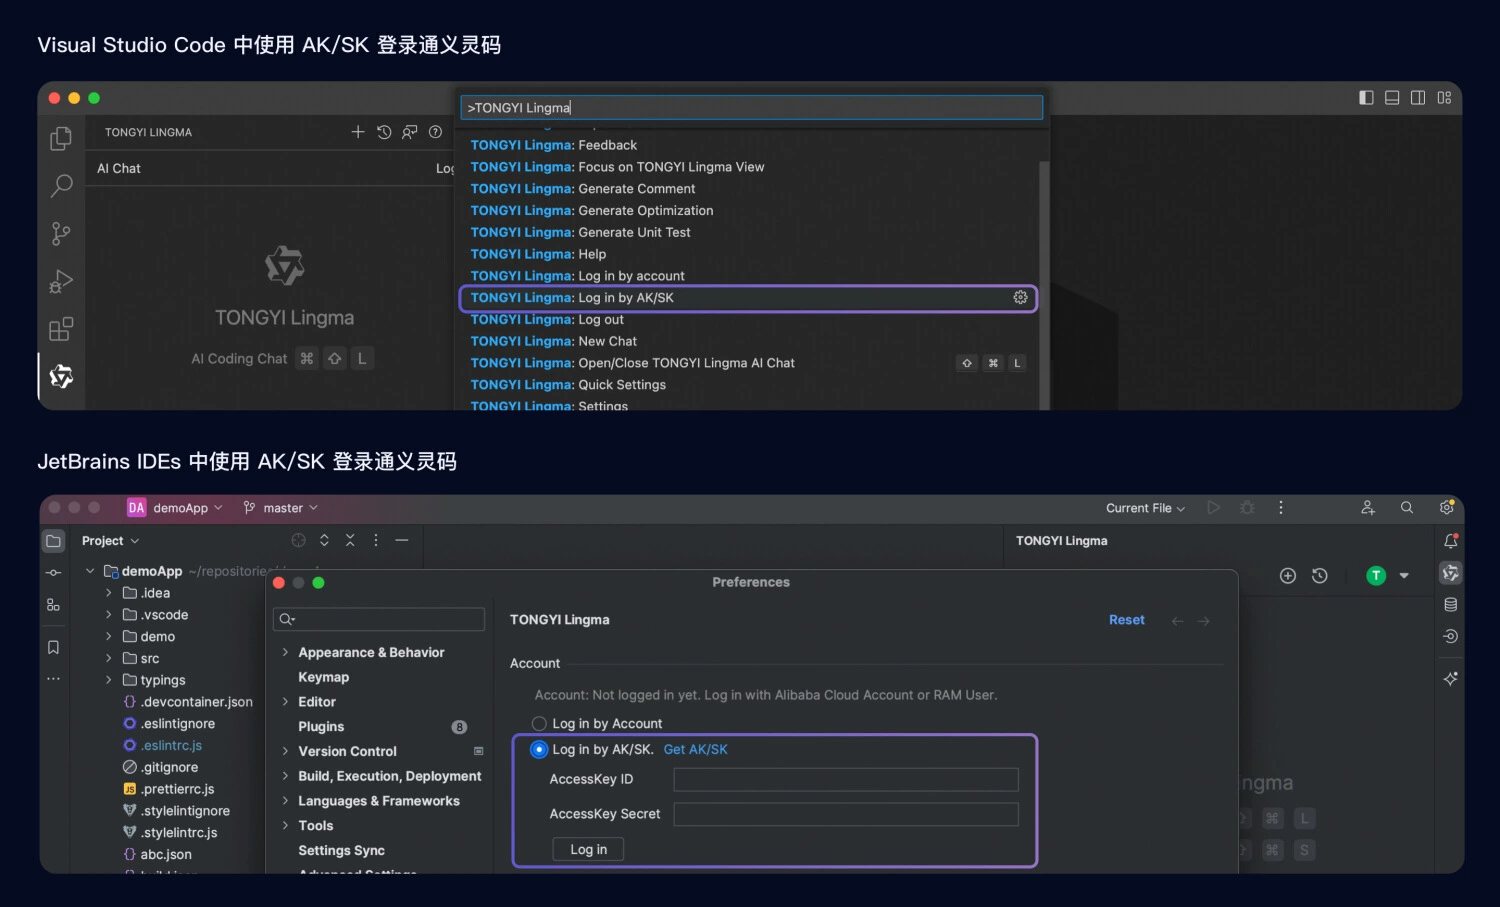Click the Project folder icon in JetBrains left stripe

[x=54, y=541]
